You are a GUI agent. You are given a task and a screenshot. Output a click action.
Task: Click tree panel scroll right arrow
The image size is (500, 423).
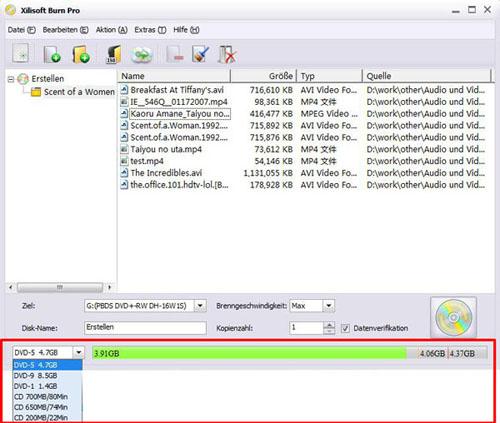109,287
